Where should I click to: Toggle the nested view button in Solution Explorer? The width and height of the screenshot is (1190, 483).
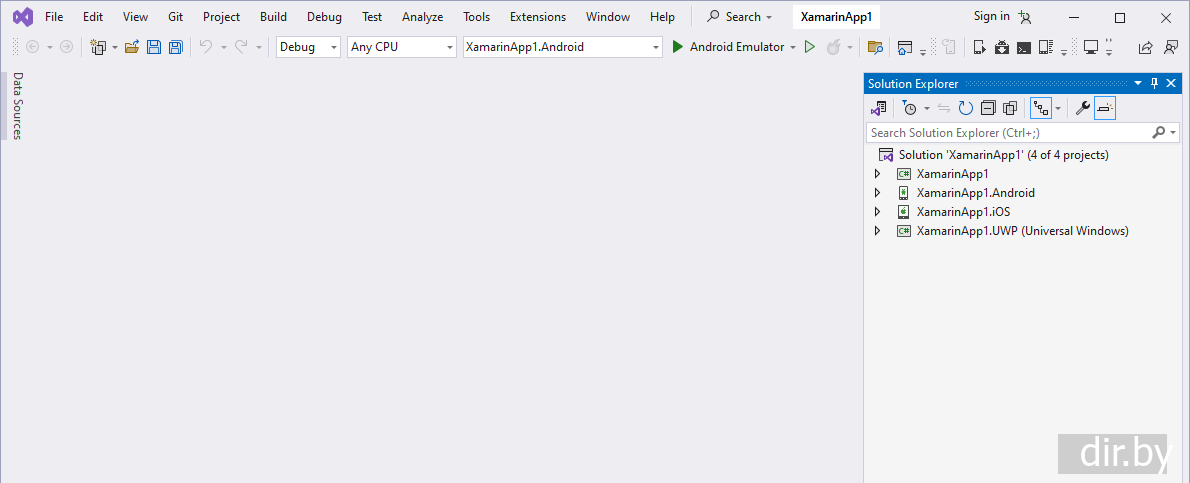point(1041,109)
